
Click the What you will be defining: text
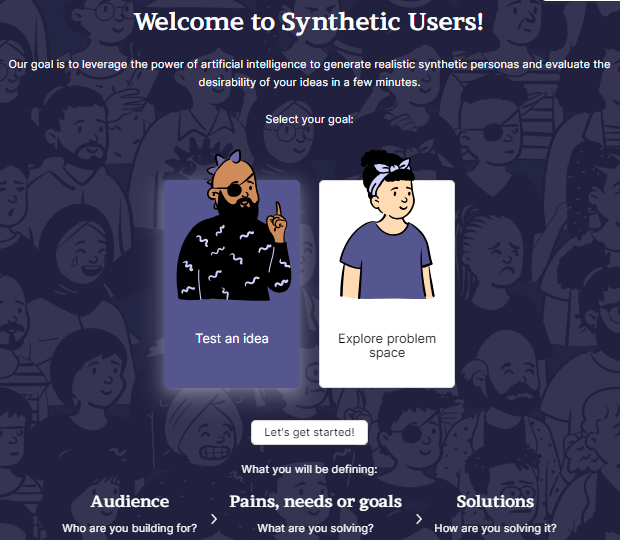309,469
